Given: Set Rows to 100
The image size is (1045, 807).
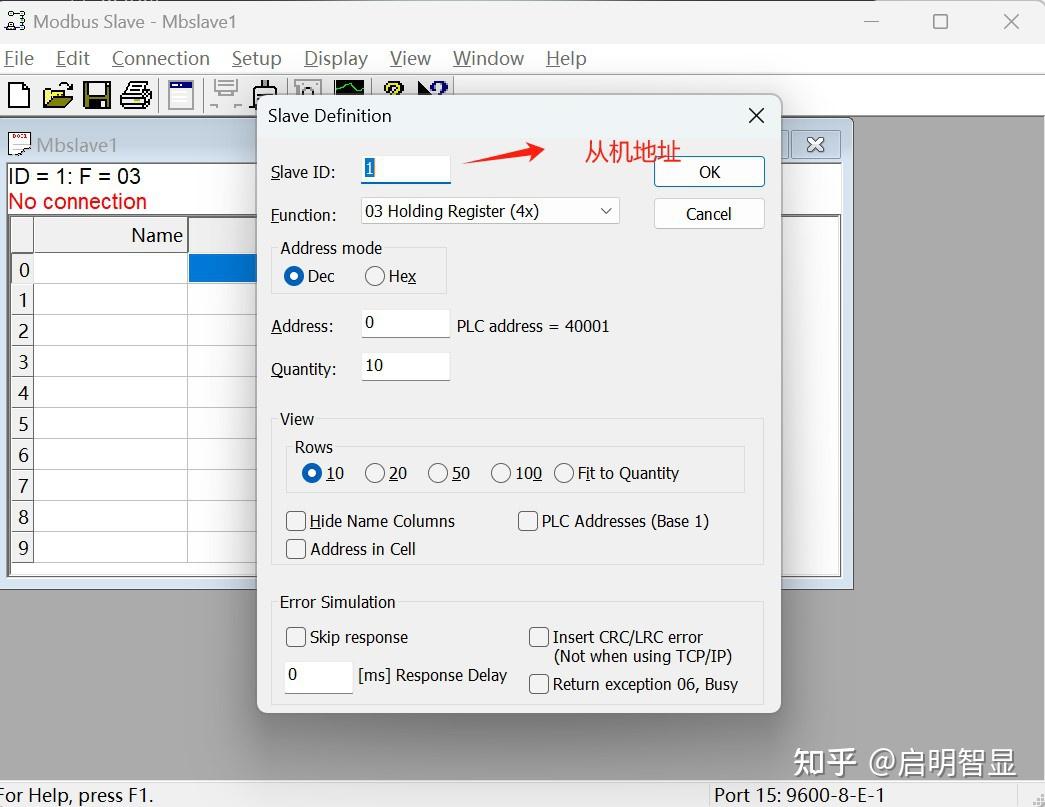Looking at the screenshot, I should tap(501, 473).
